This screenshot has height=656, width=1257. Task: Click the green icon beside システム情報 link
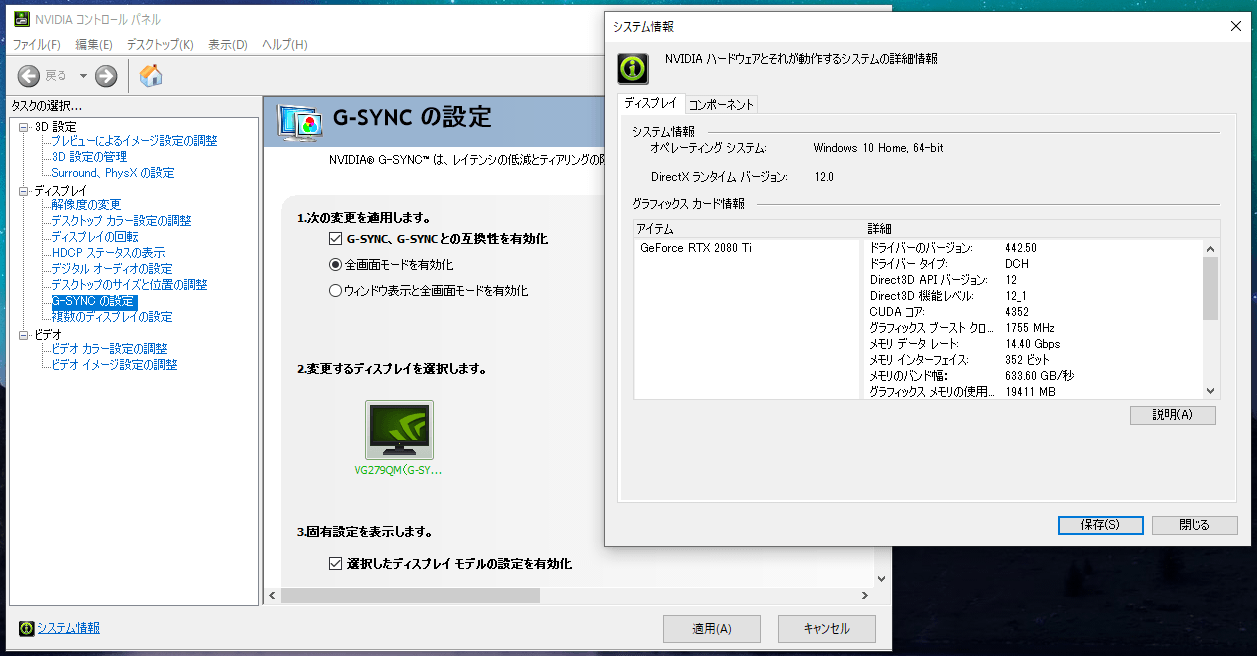(26, 628)
